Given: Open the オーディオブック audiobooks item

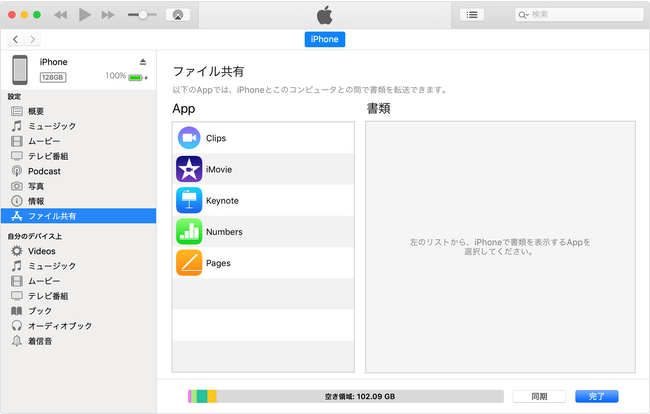Looking at the screenshot, I should pos(78,326).
